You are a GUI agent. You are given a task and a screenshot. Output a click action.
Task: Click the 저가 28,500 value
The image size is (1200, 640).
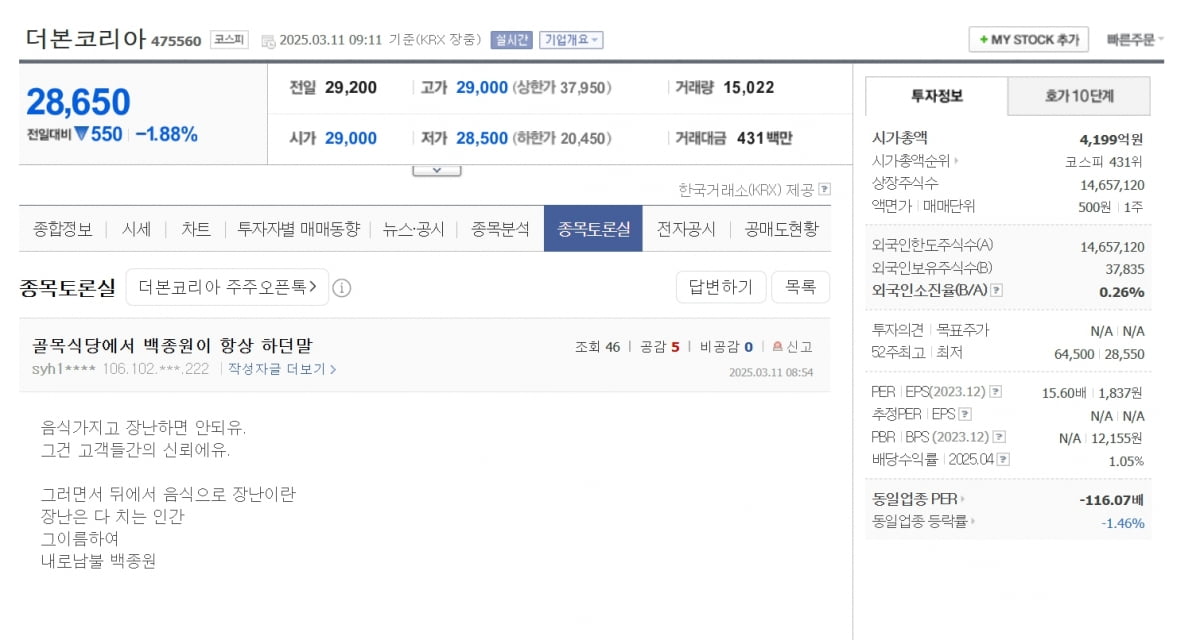[x=482, y=139]
